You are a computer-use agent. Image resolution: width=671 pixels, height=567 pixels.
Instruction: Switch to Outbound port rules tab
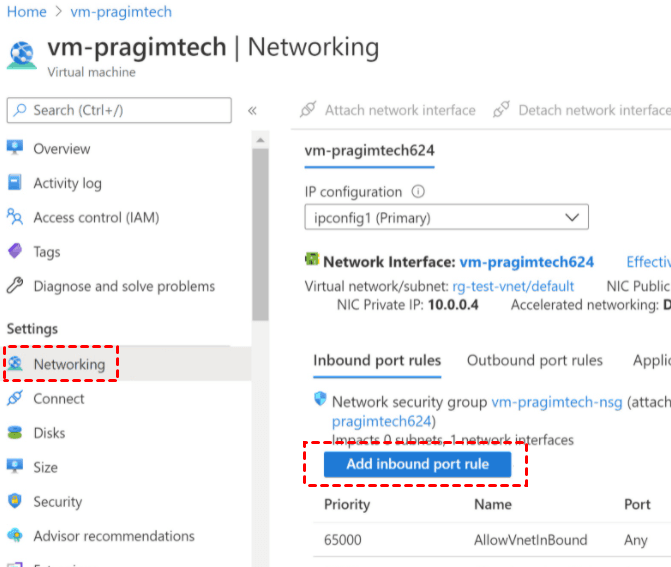[x=535, y=361]
